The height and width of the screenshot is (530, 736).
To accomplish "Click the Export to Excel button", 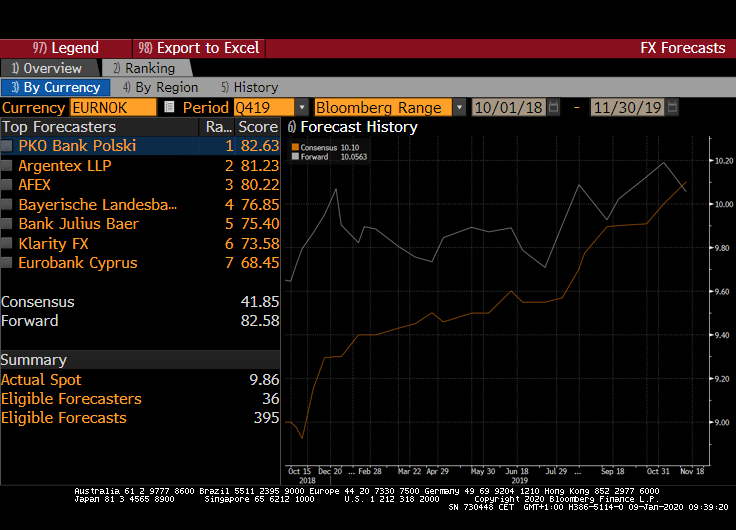I will [x=199, y=48].
